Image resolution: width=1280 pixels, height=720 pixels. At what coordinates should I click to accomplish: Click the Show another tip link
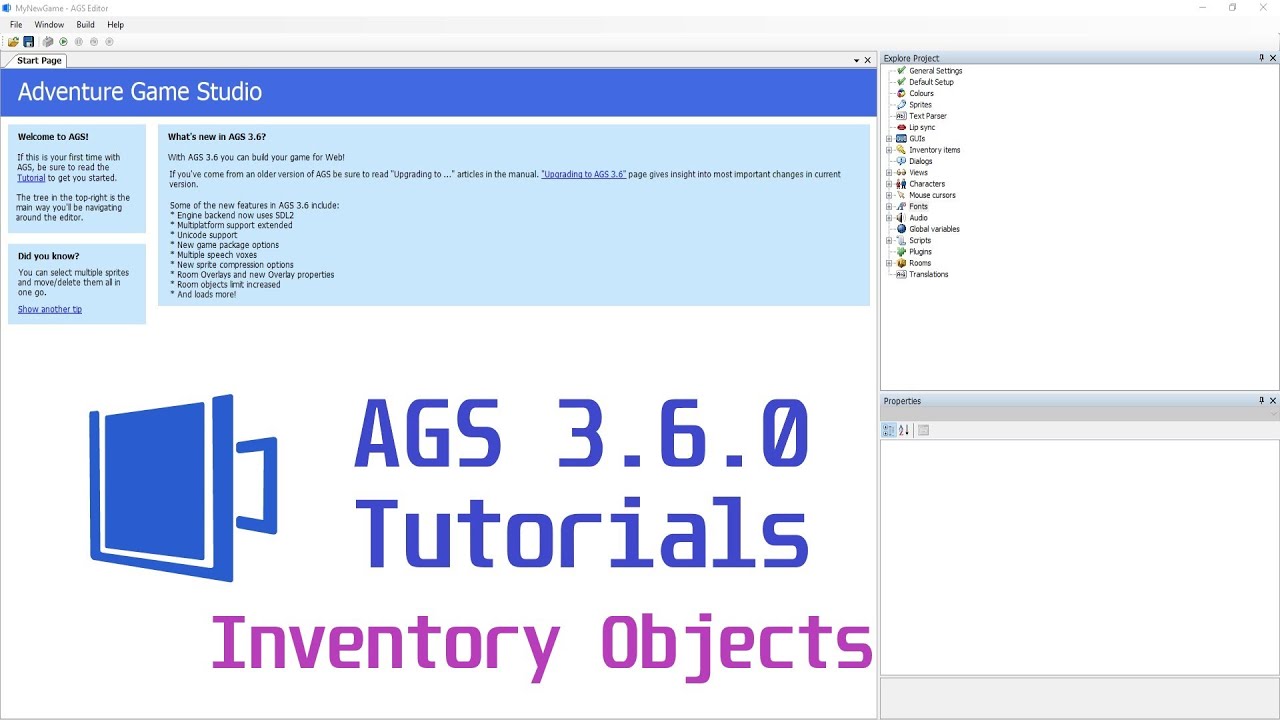(50, 309)
